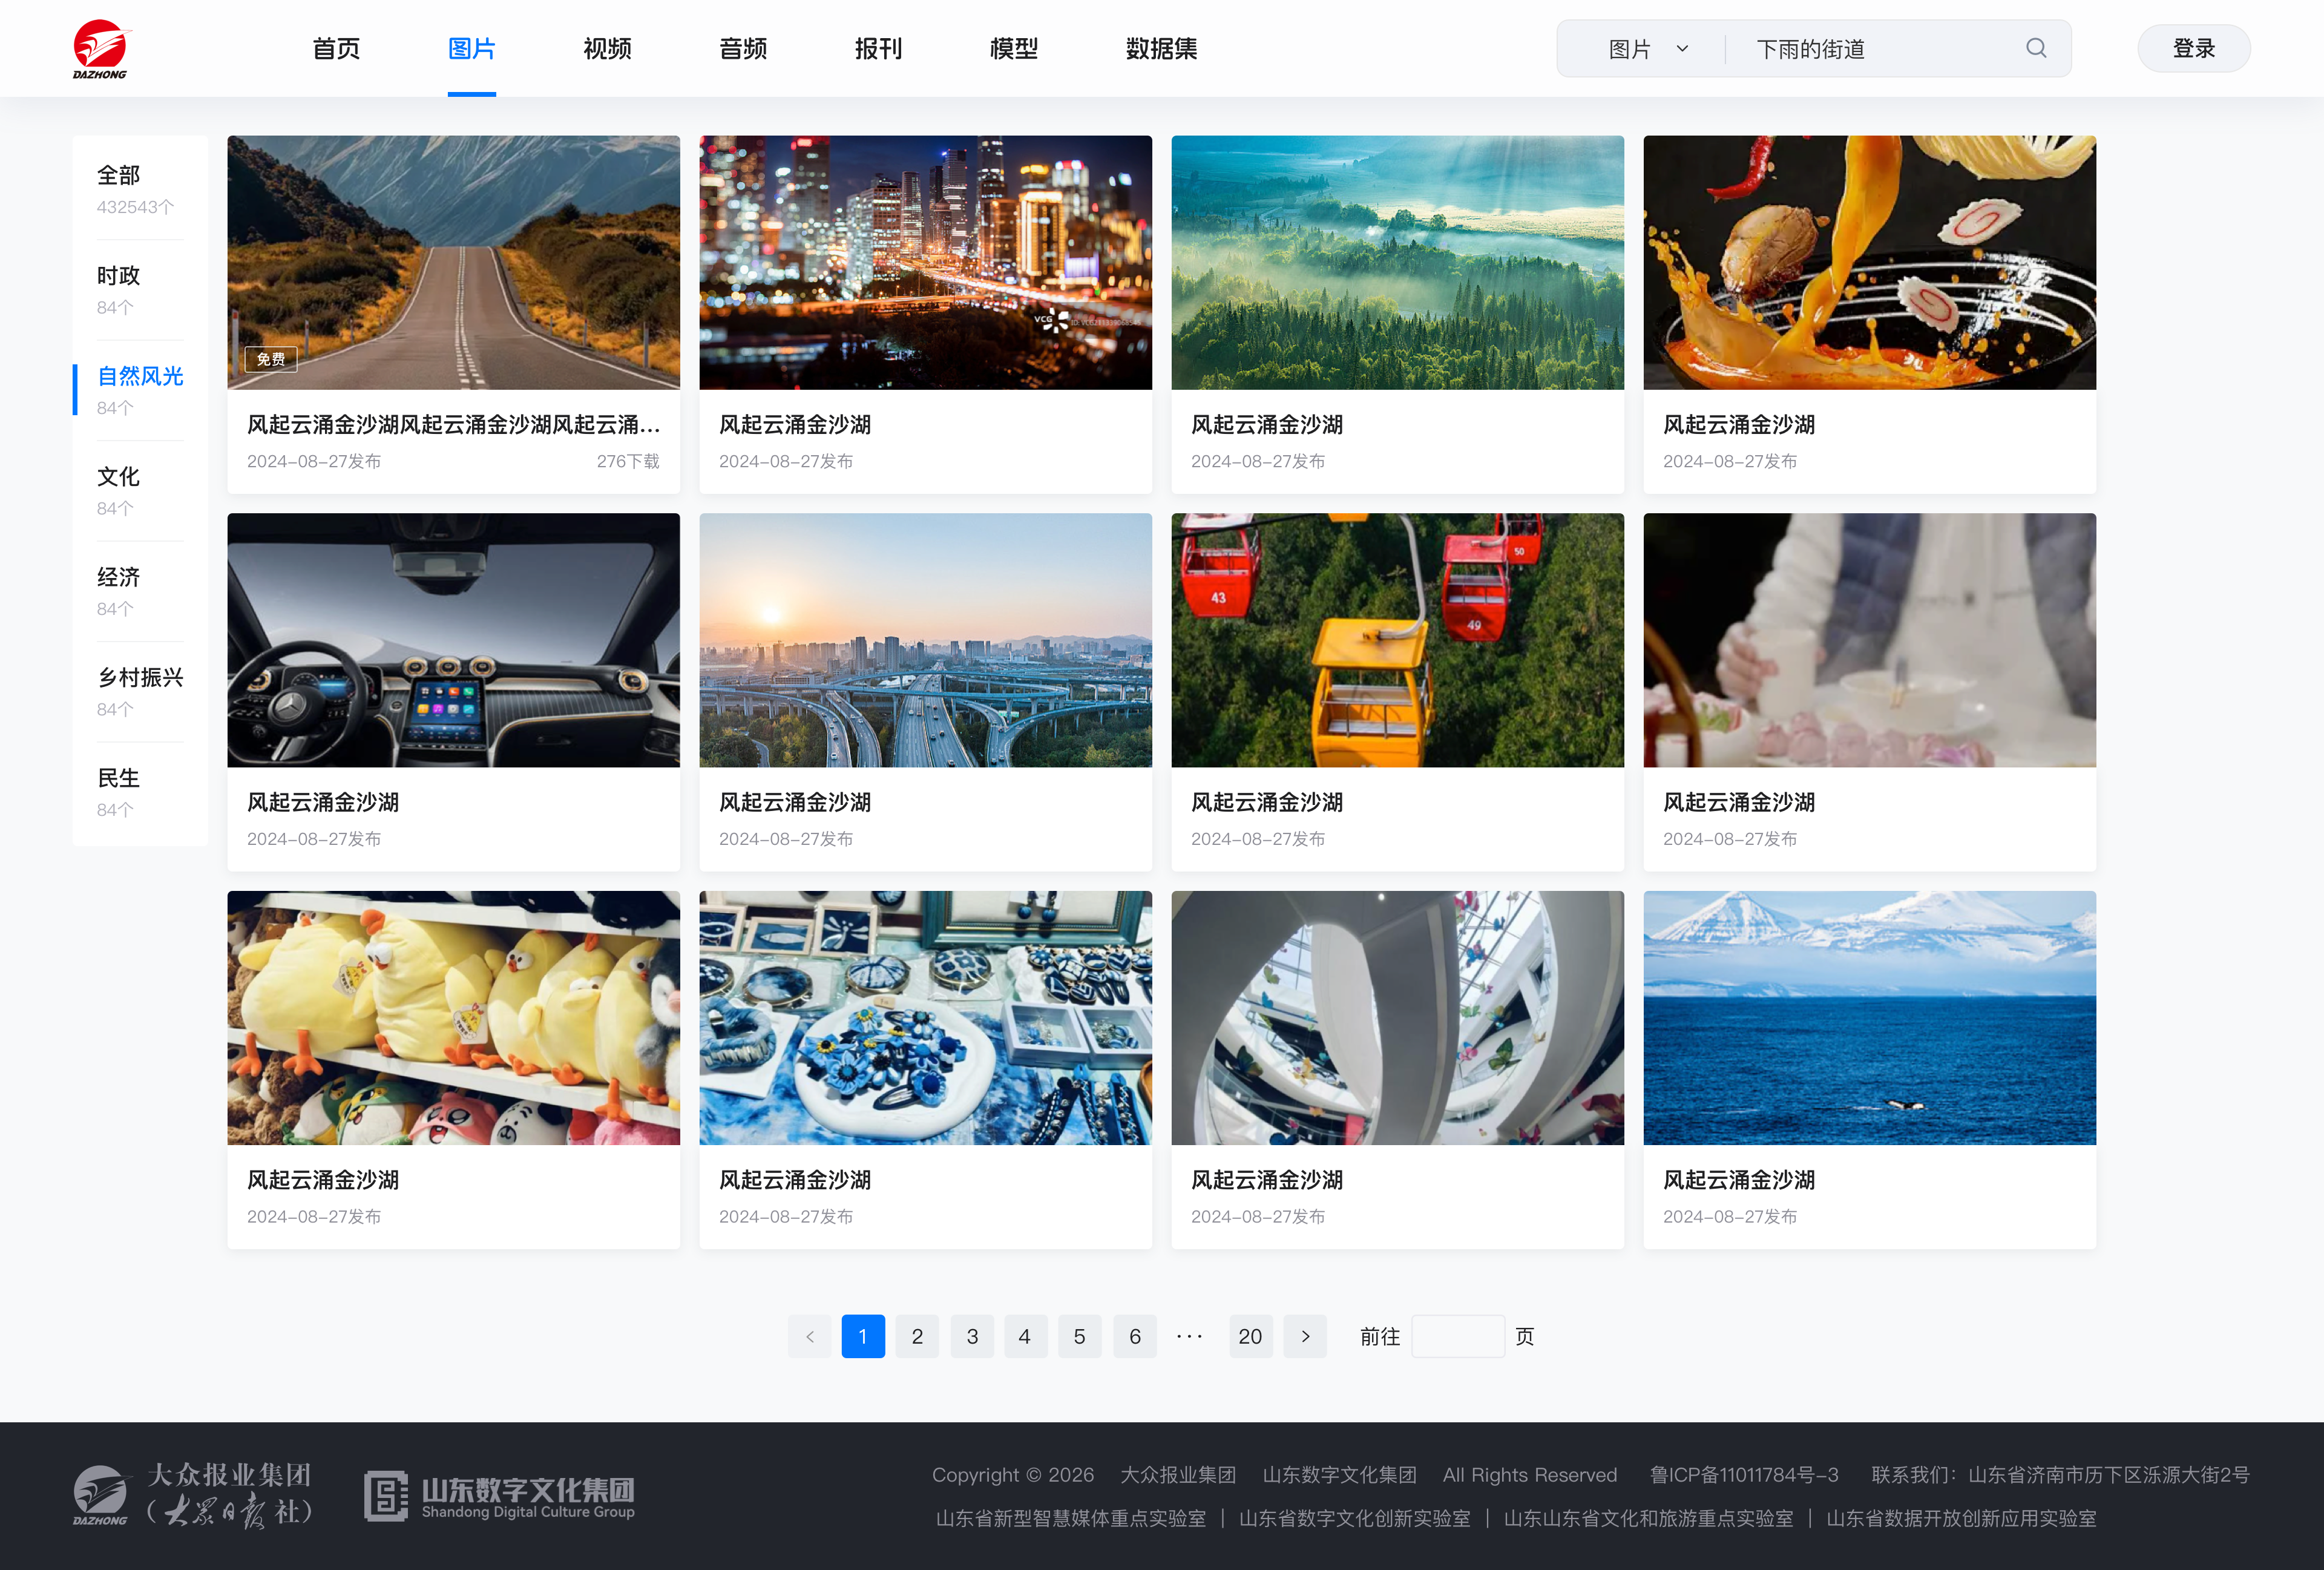Click the 登录 button
This screenshot has height=1570, width=2324.
pyautogui.click(x=2194, y=48)
